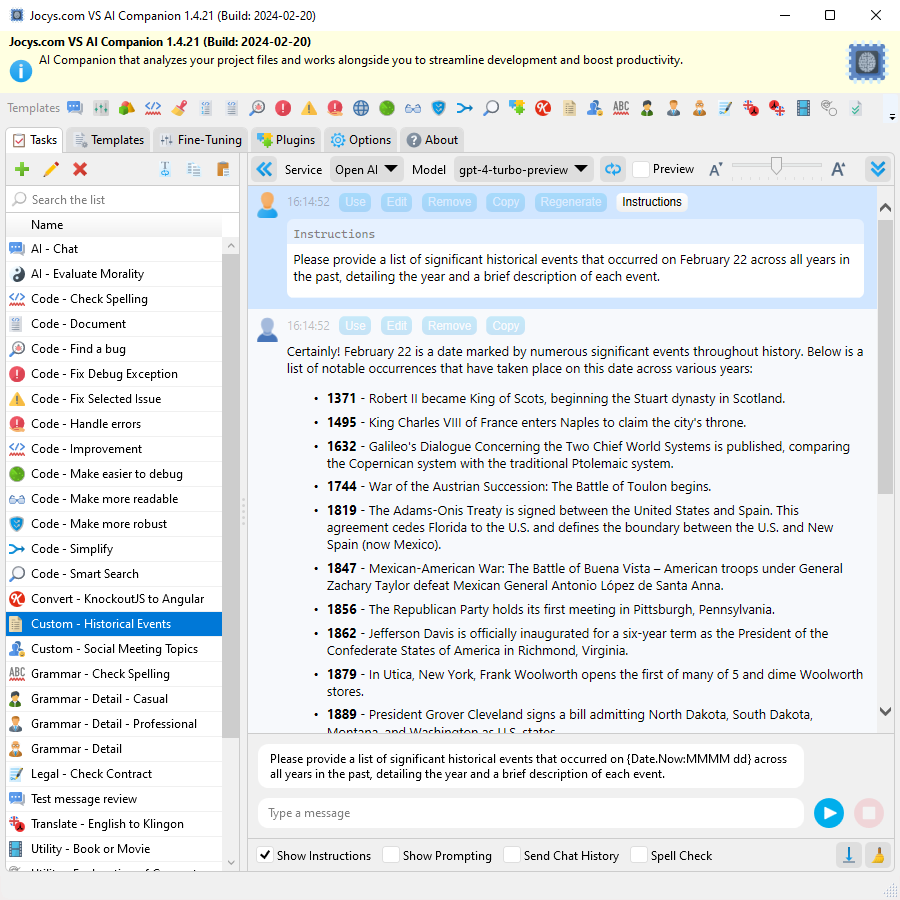900x900 pixels.
Task: Send message with blue play button
Action: [x=829, y=813]
